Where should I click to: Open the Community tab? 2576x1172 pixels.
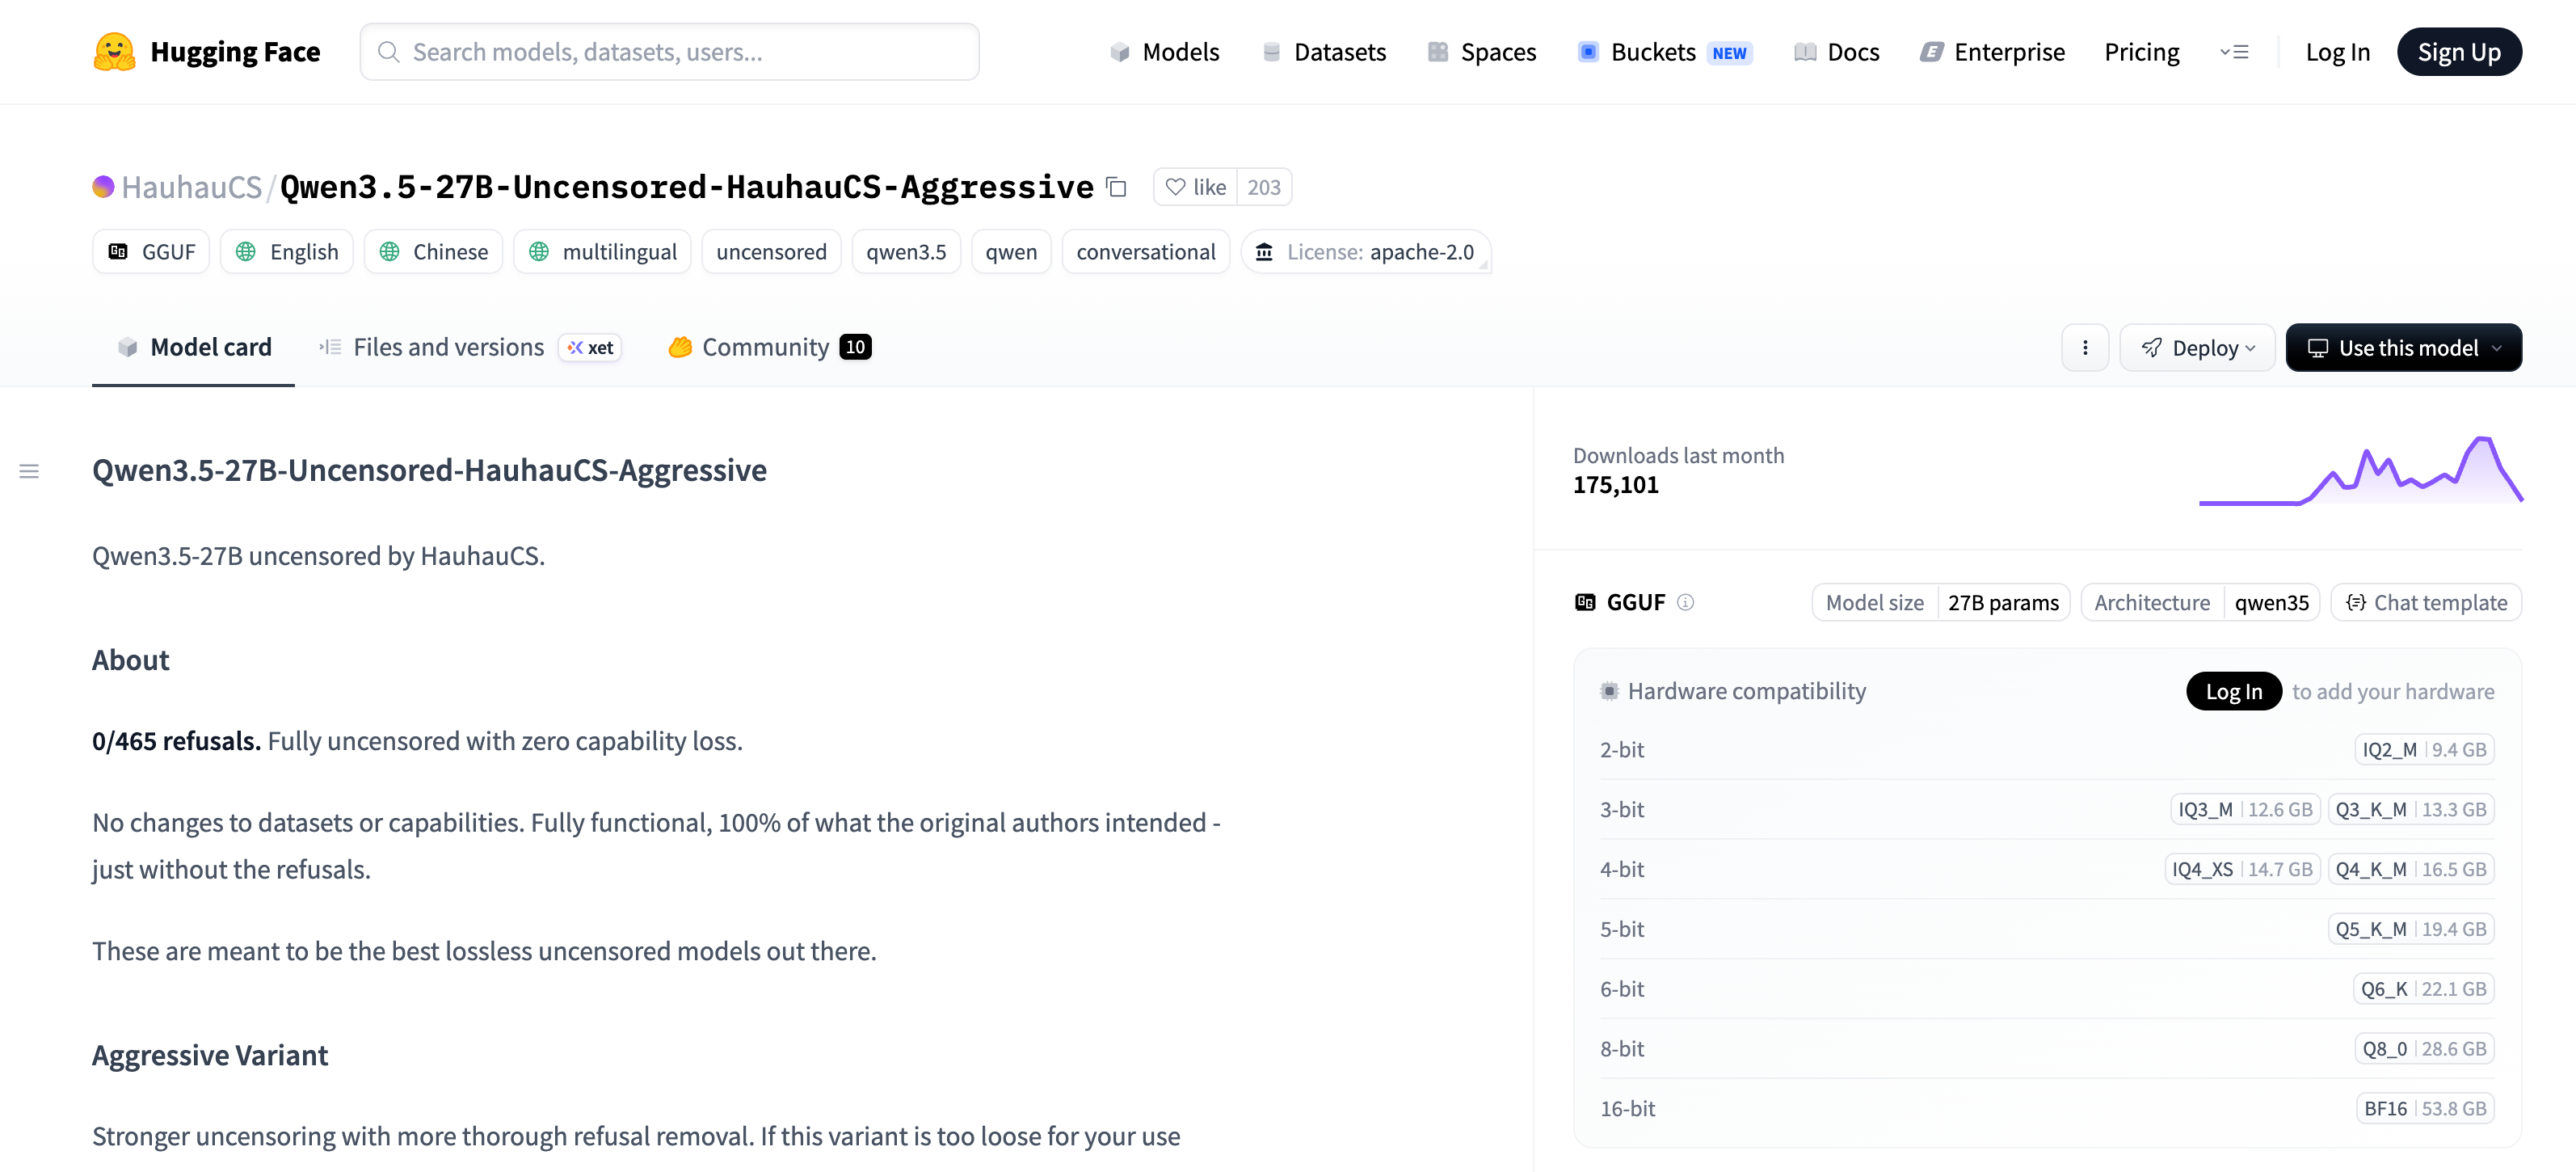point(768,347)
